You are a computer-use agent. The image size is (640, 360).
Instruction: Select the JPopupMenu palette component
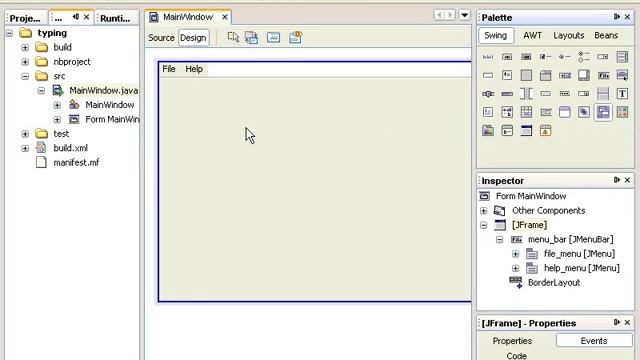(622, 75)
